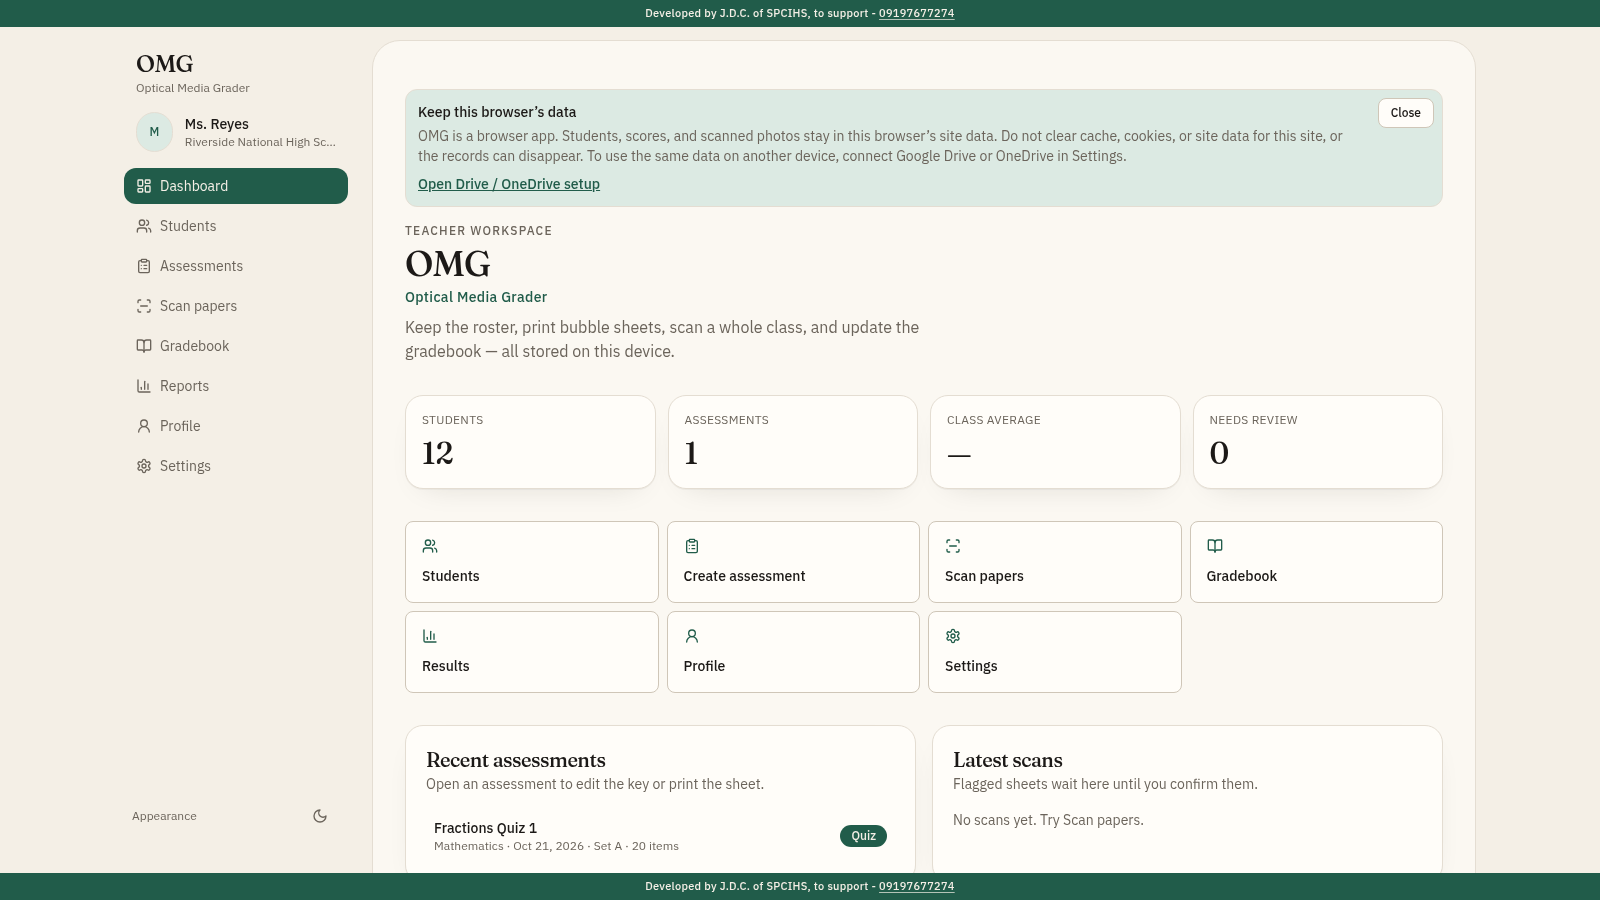Open Drive / OneDrive setup link

tap(509, 184)
